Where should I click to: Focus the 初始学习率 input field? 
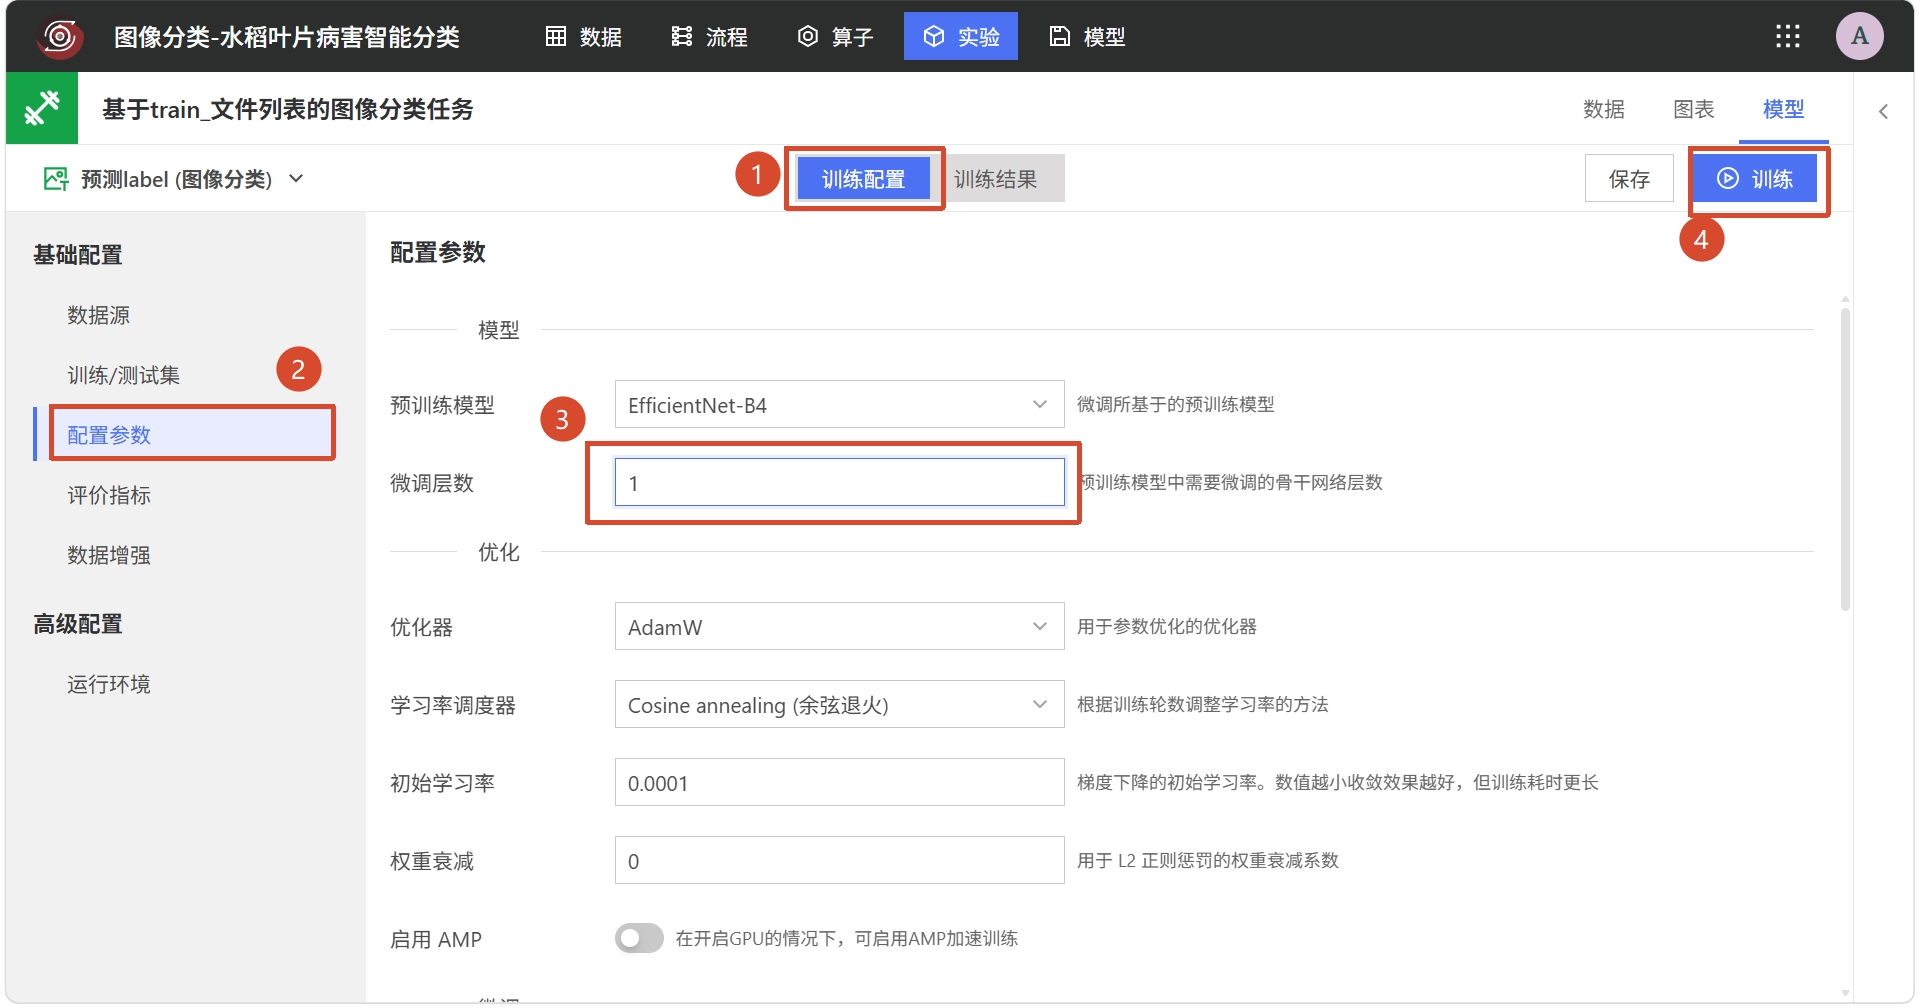(839, 783)
